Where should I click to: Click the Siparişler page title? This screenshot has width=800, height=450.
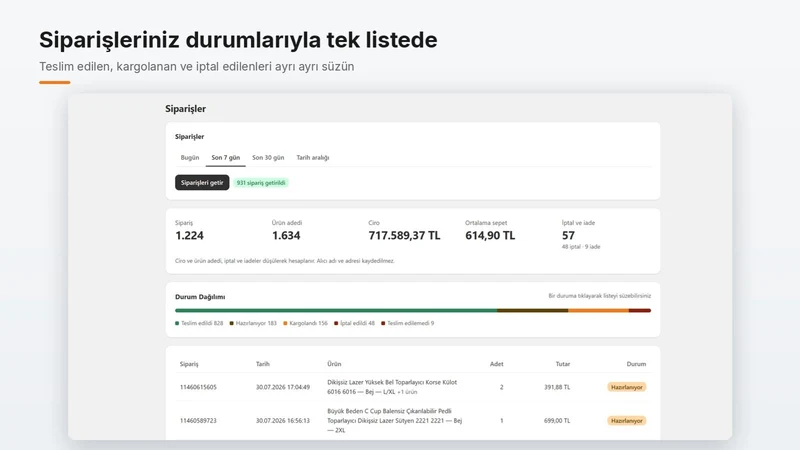tap(185, 109)
